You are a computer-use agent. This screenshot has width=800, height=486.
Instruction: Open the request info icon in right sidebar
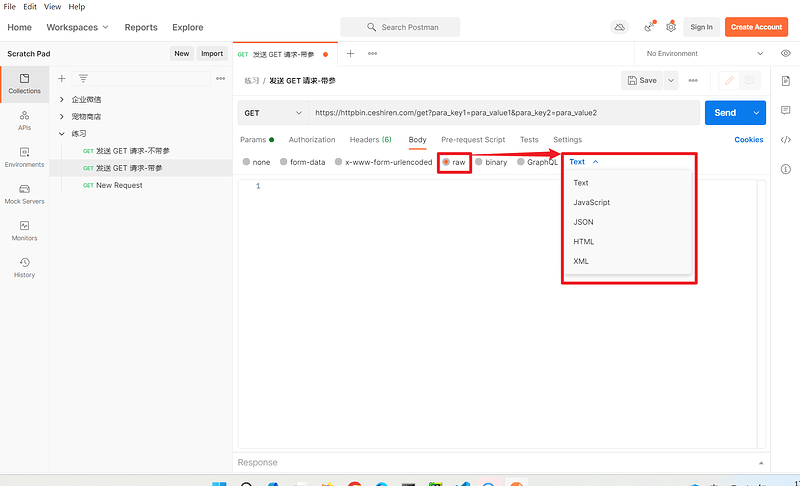pyautogui.click(x=786, y=169)
